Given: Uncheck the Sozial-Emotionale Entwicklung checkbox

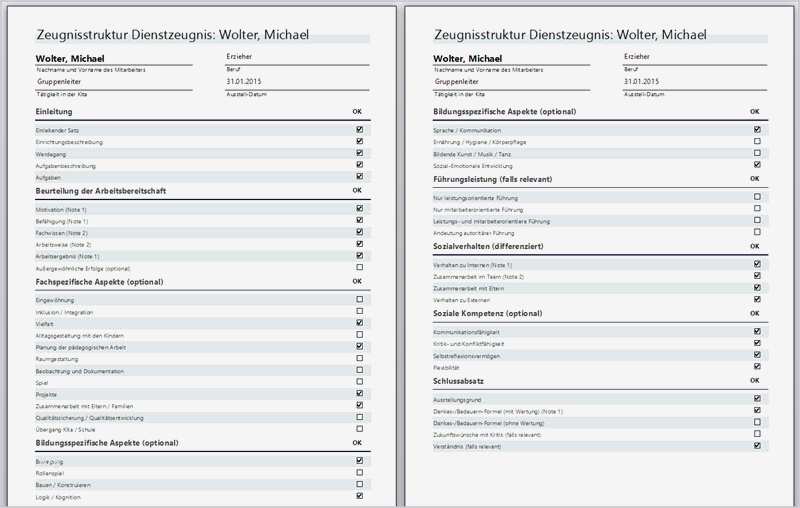Looking at the screenshot, I should click(757, 165).
